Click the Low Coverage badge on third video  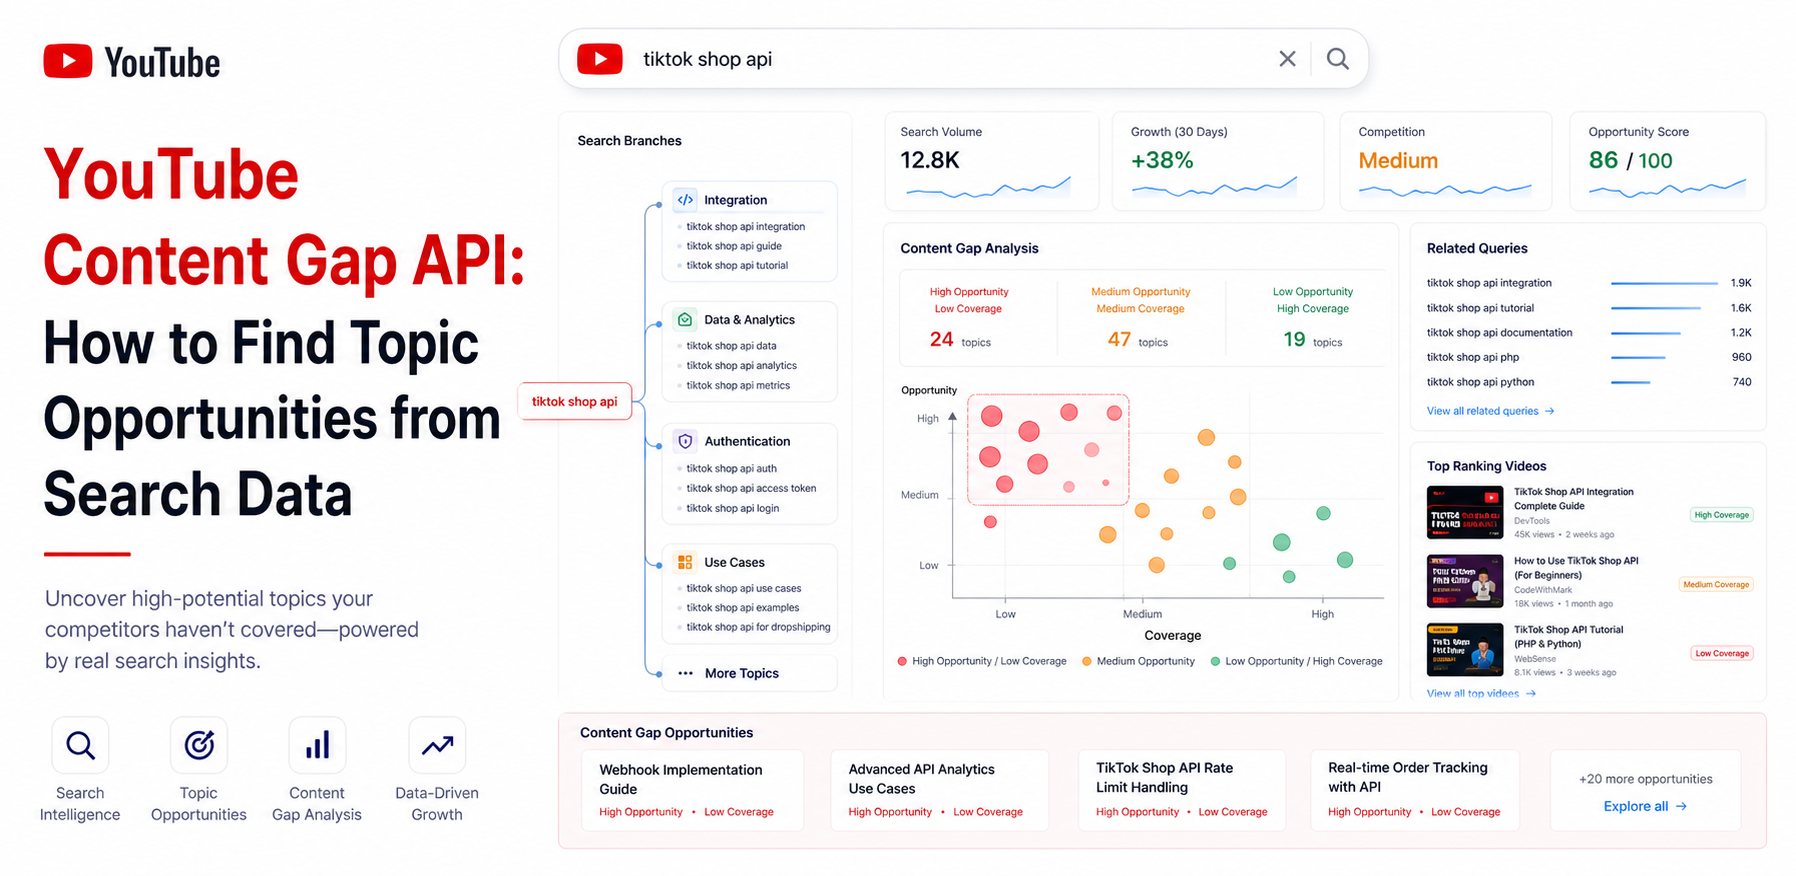pos(1722,653)
